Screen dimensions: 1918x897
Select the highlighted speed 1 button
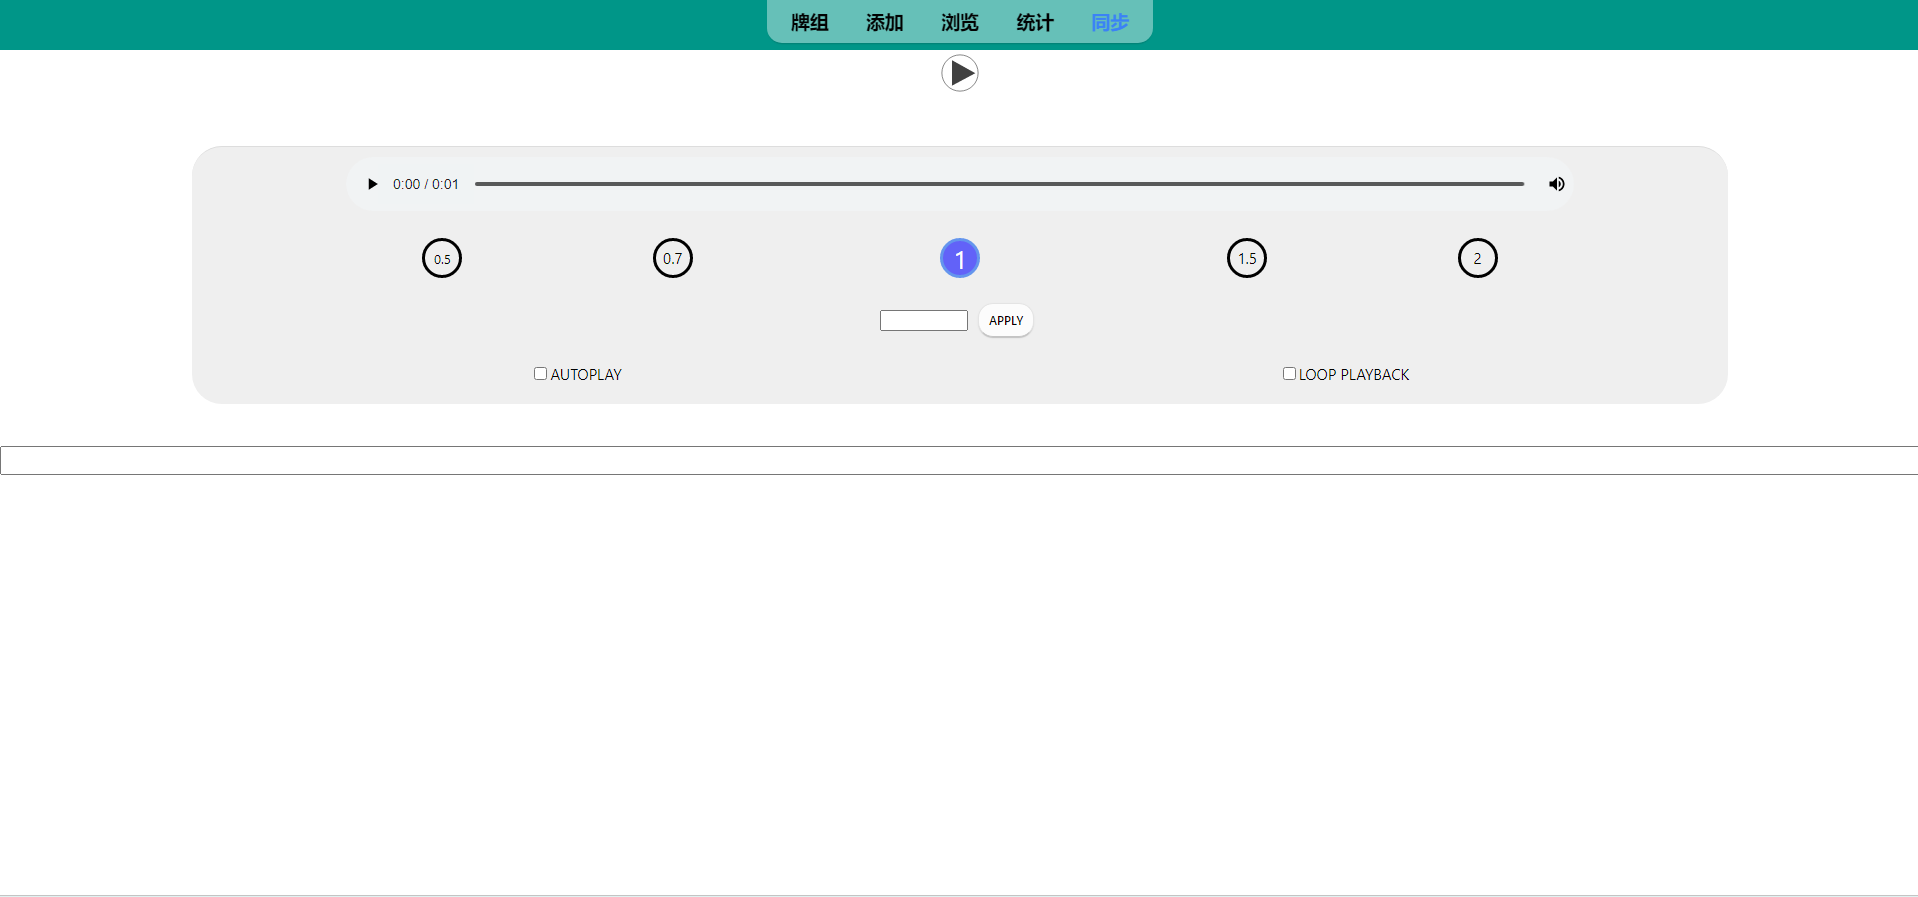click(960, 259)
